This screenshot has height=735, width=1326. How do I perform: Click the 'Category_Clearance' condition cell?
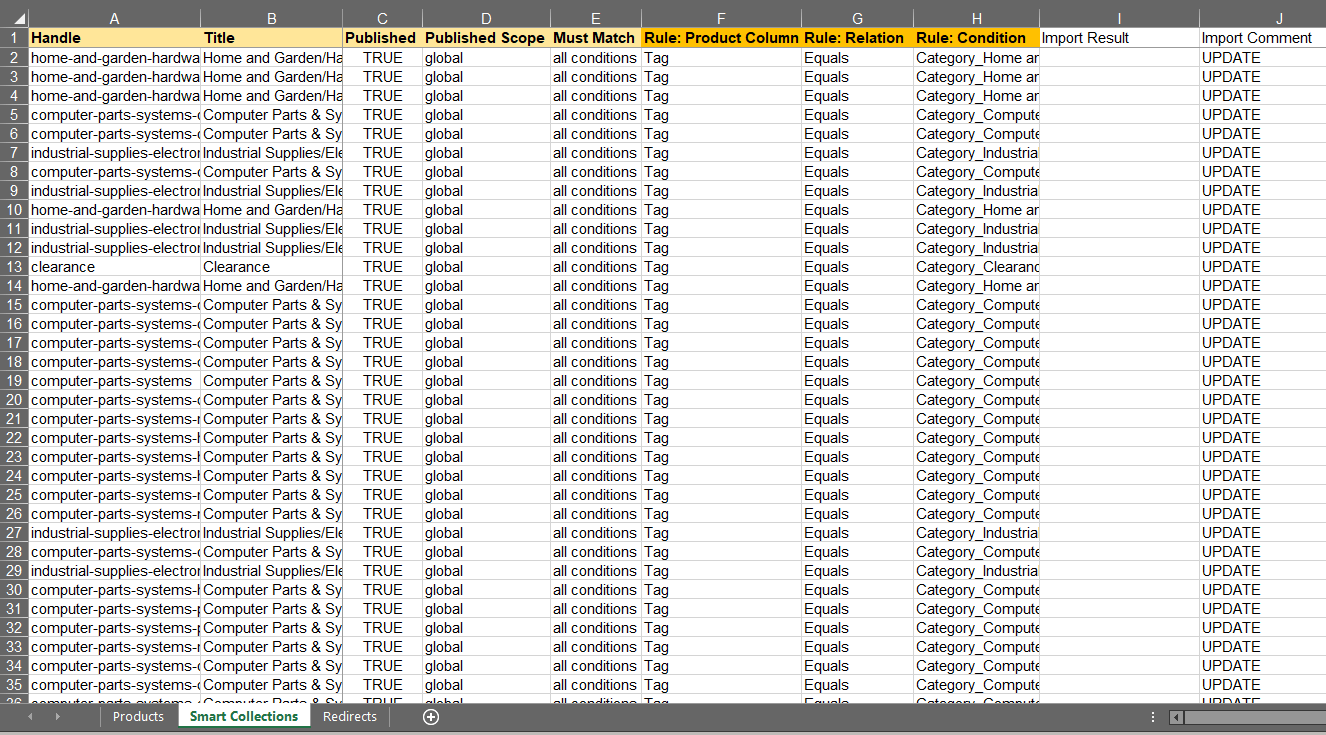(x=975, y=267)
